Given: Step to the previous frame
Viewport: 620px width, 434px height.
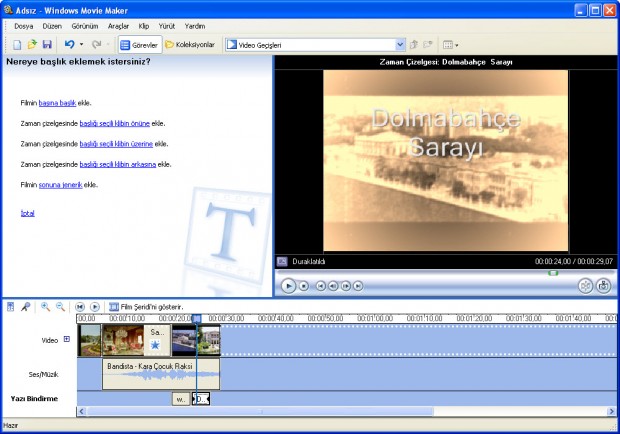Looking at the screenshot, I should pyautogui.click(x=333, y=286).
